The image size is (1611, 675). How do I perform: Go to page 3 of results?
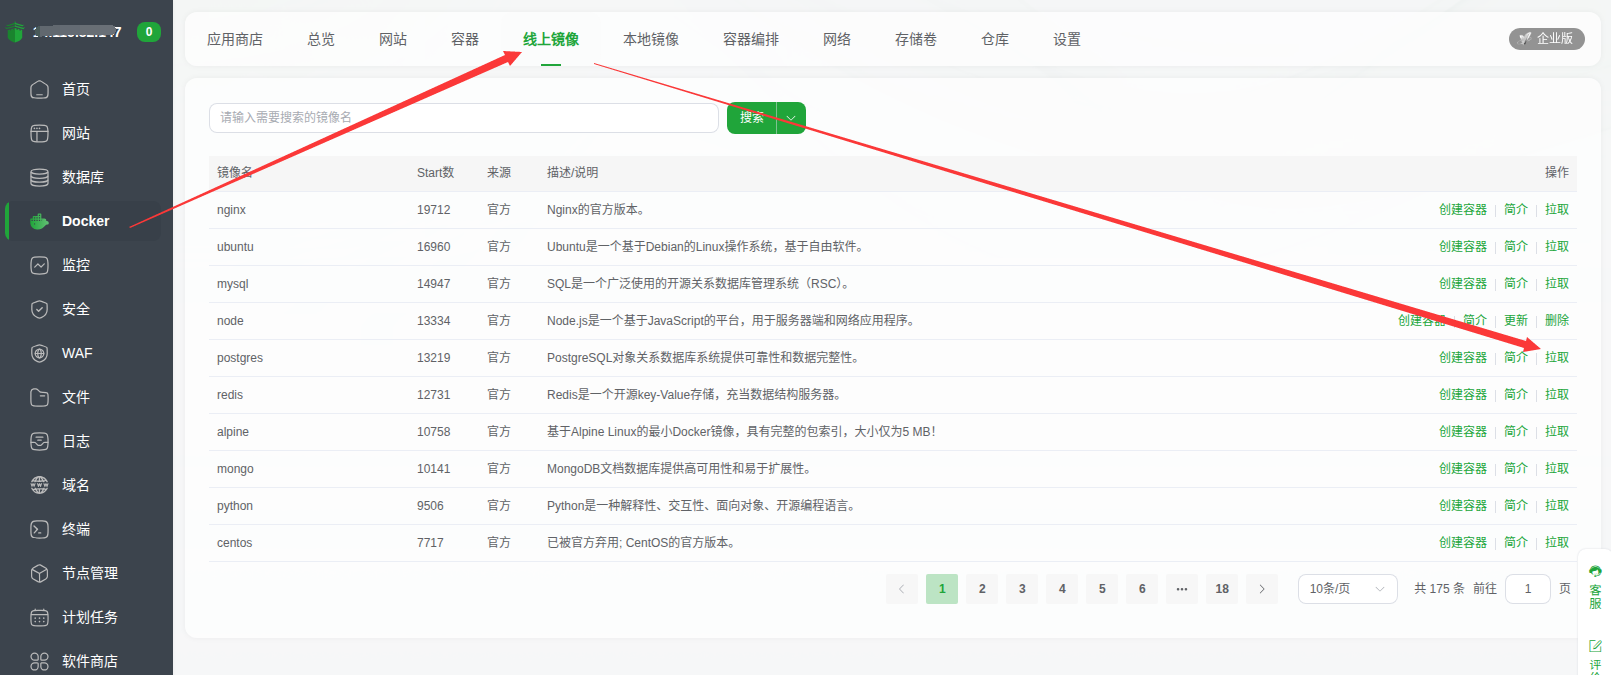1022,589
